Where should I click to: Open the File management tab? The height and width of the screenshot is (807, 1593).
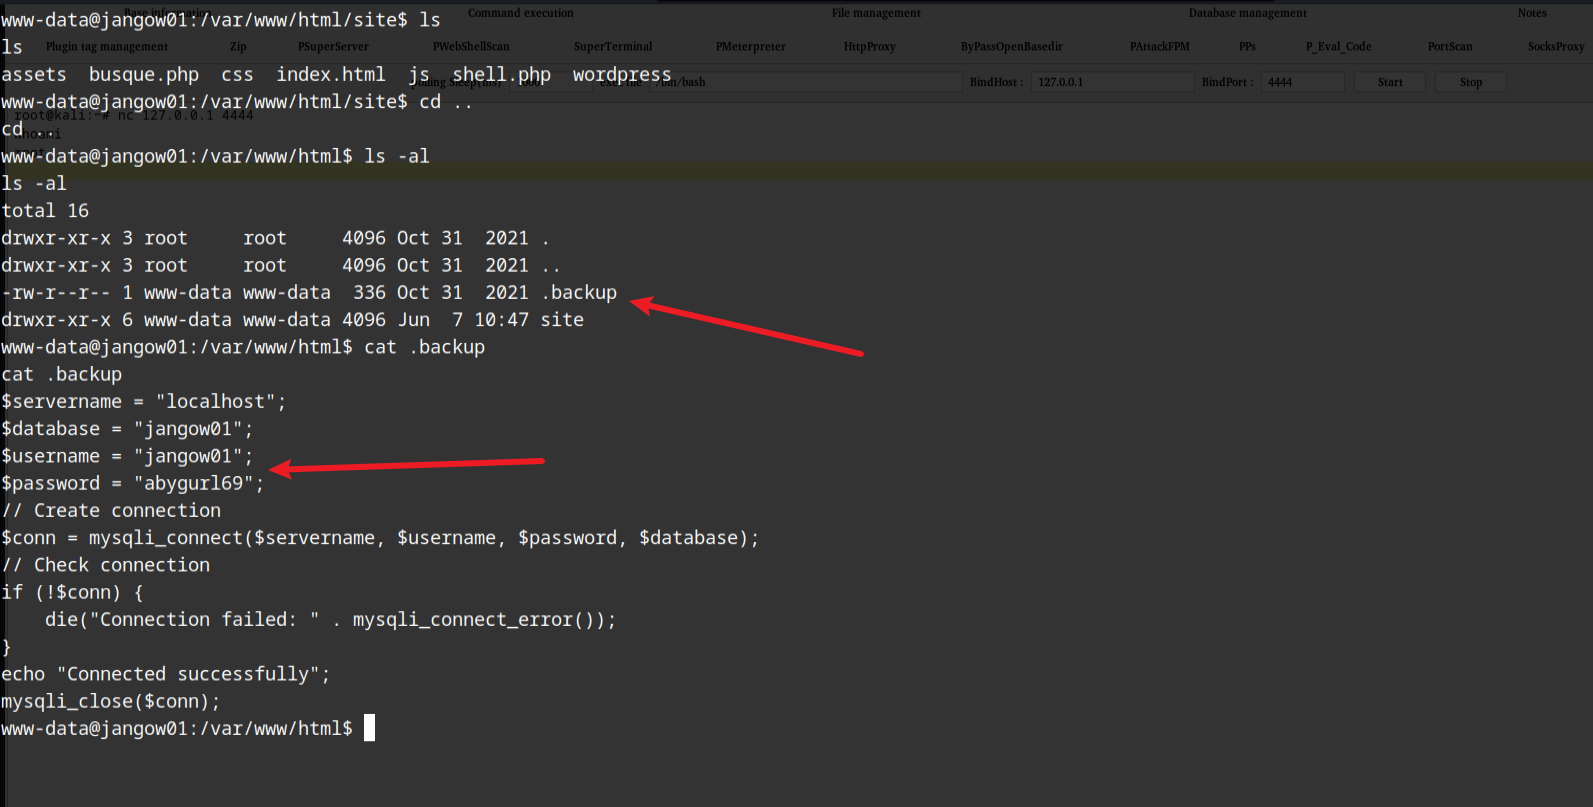876,13
